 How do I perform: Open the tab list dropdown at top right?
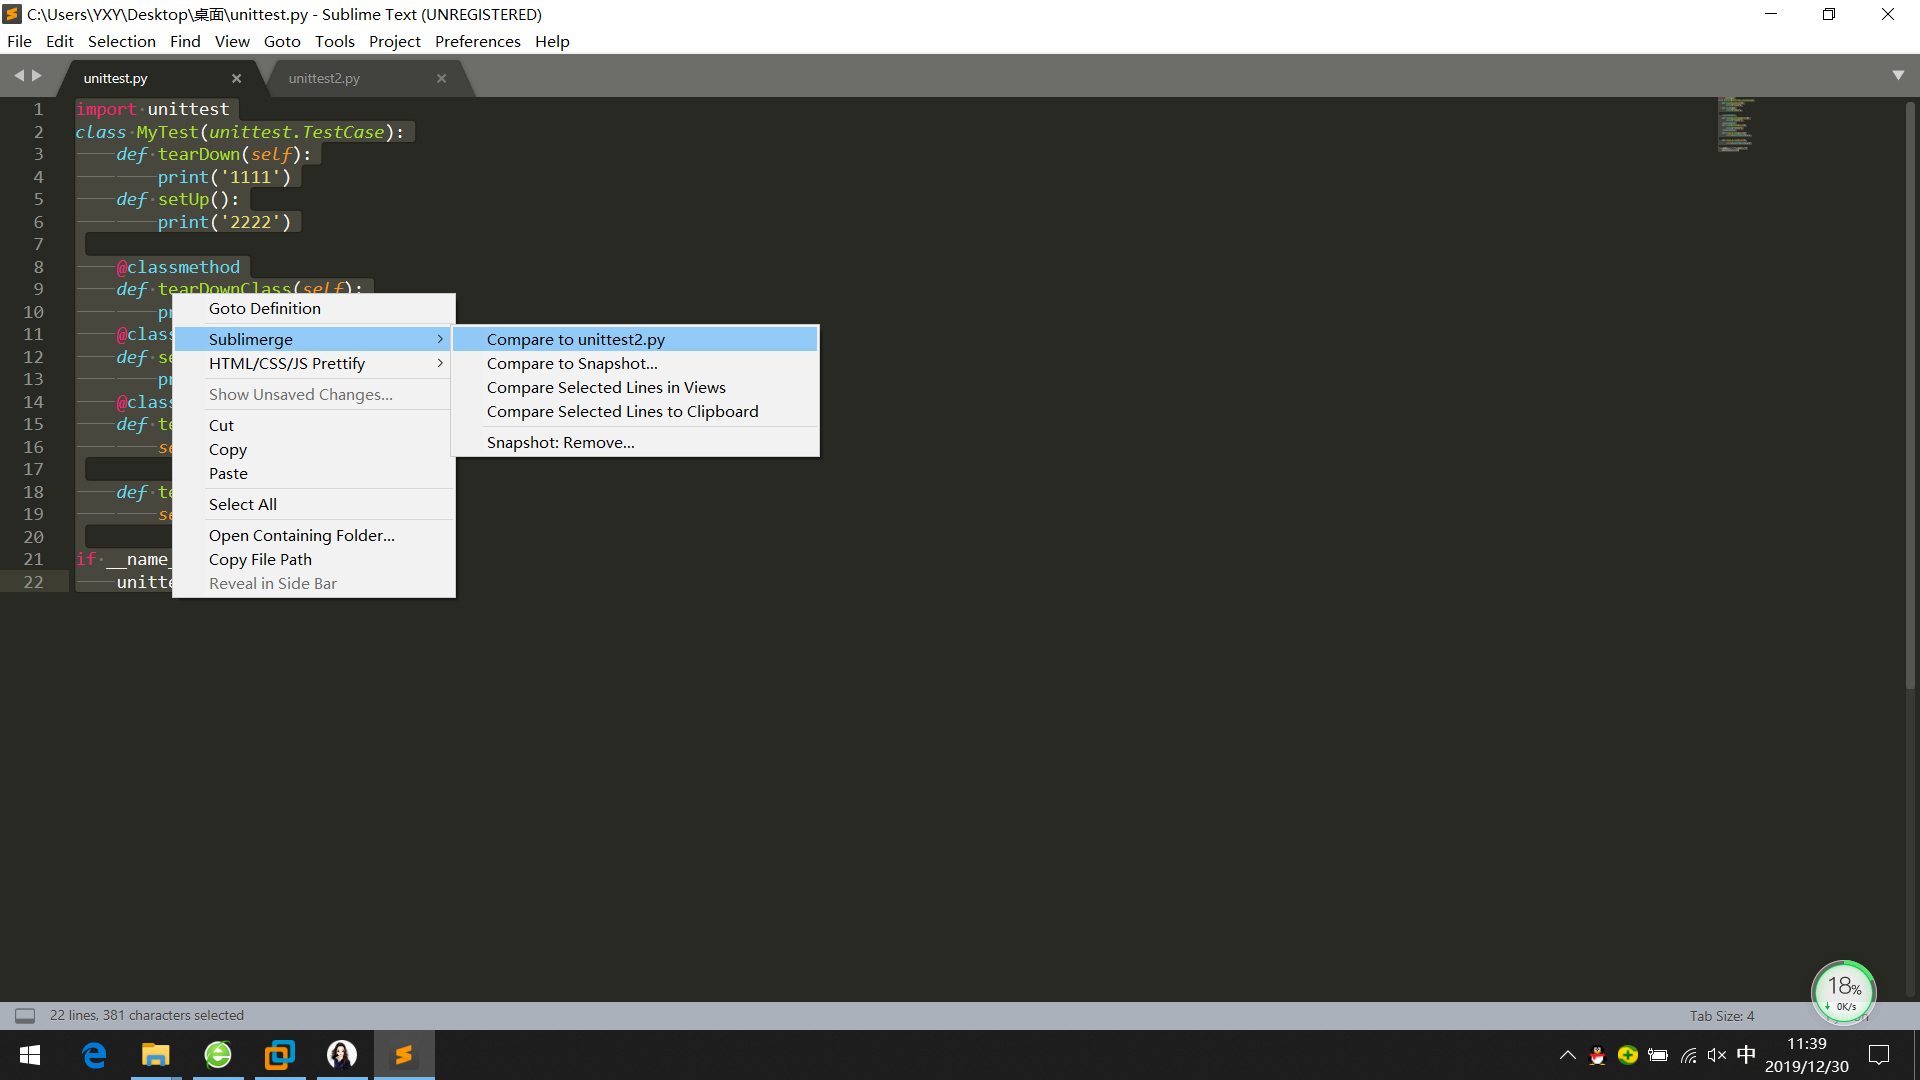(x=1898, y=74)
